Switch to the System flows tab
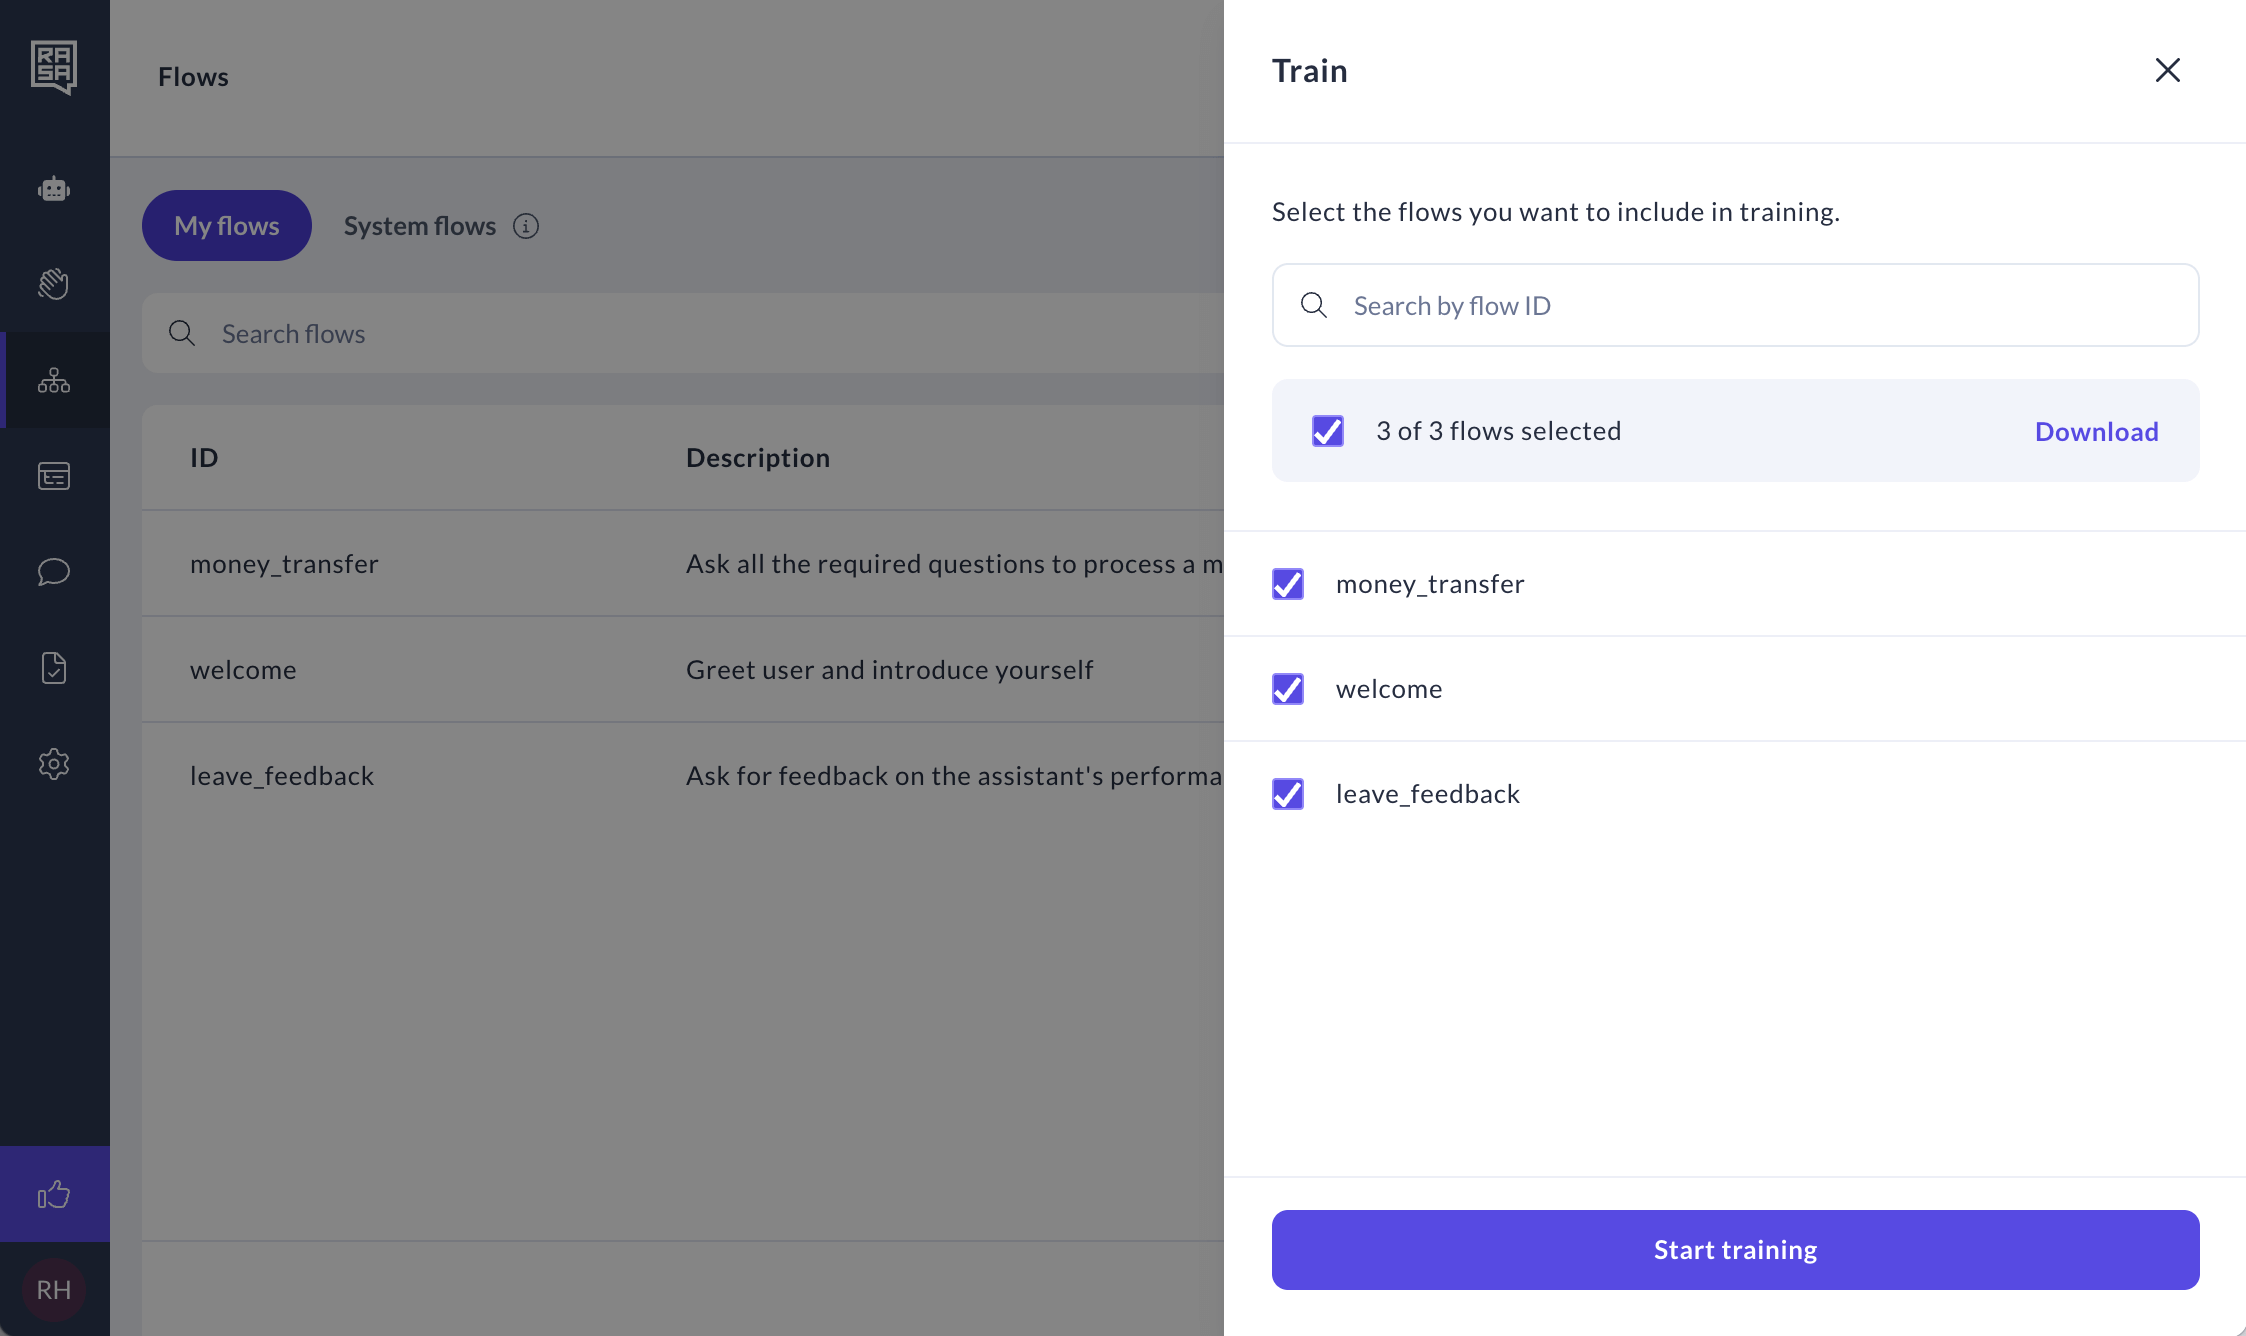This screenshot has width=2246, height=1336. coord(420,226)
